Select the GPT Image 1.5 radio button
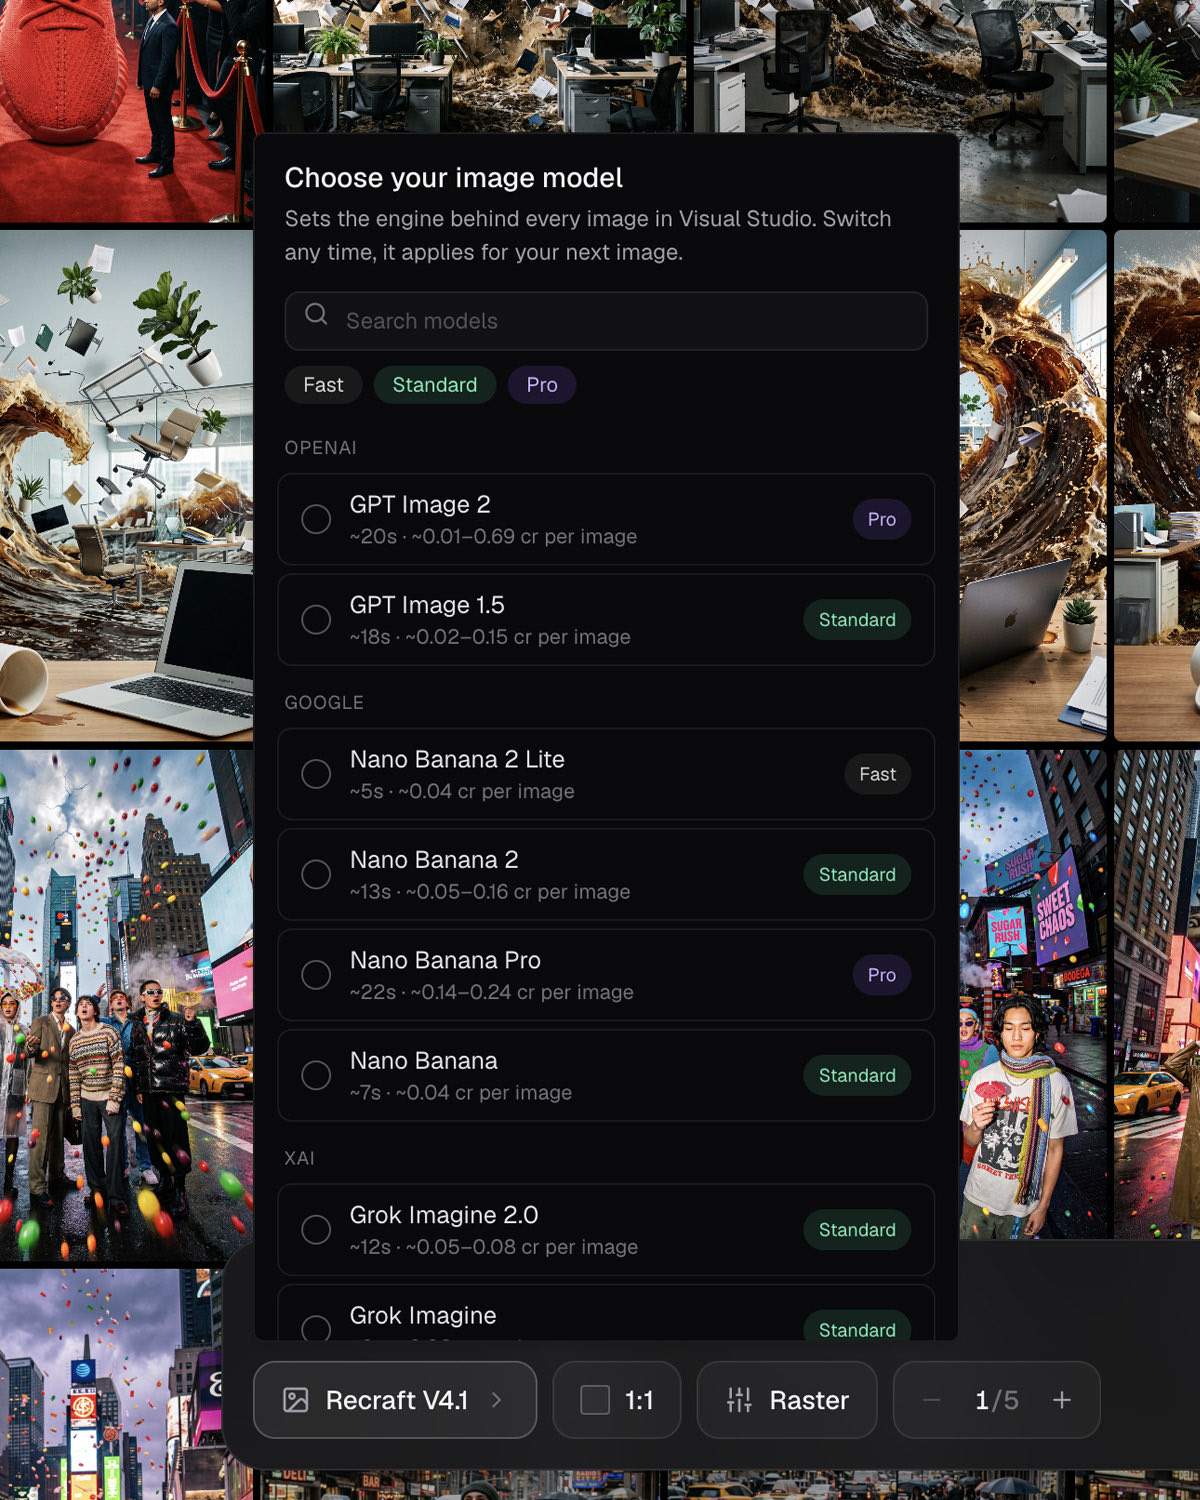This screenshot has height=1500, width=1200. (x=316, y=619)
